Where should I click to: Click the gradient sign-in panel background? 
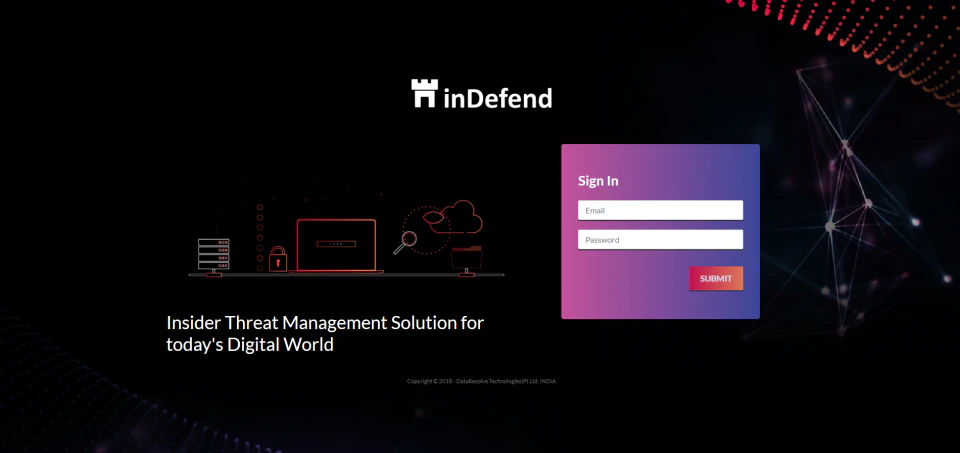pyautogui.click(x=660, y=300)
